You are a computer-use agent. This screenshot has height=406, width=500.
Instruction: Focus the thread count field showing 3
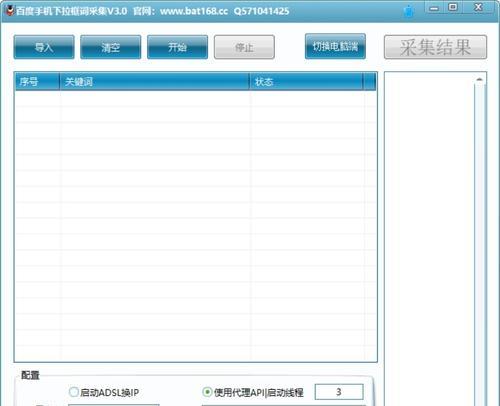339,392
